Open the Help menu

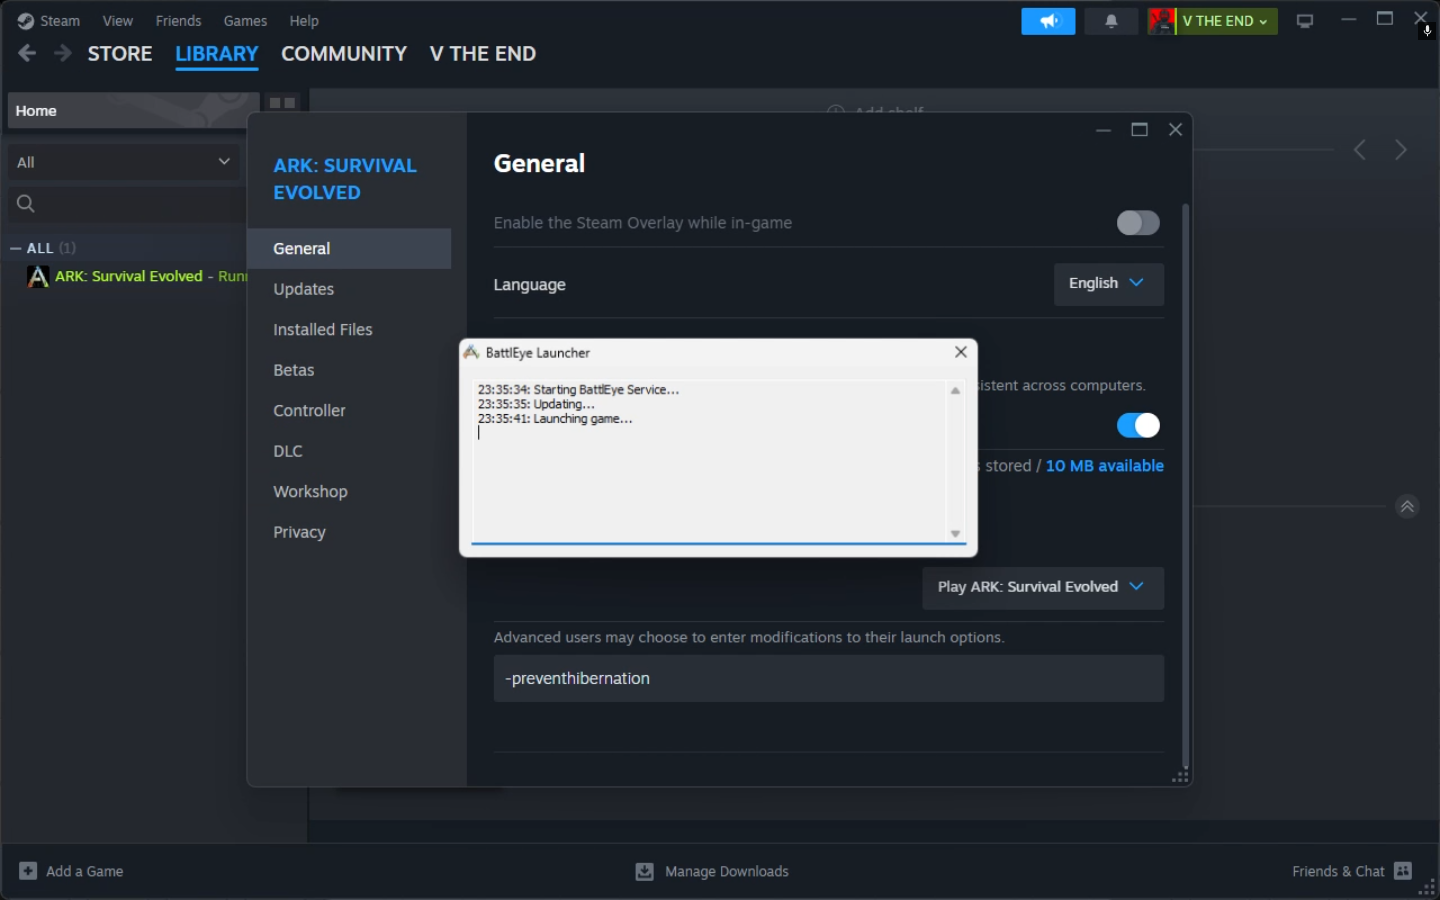(304, 21)
